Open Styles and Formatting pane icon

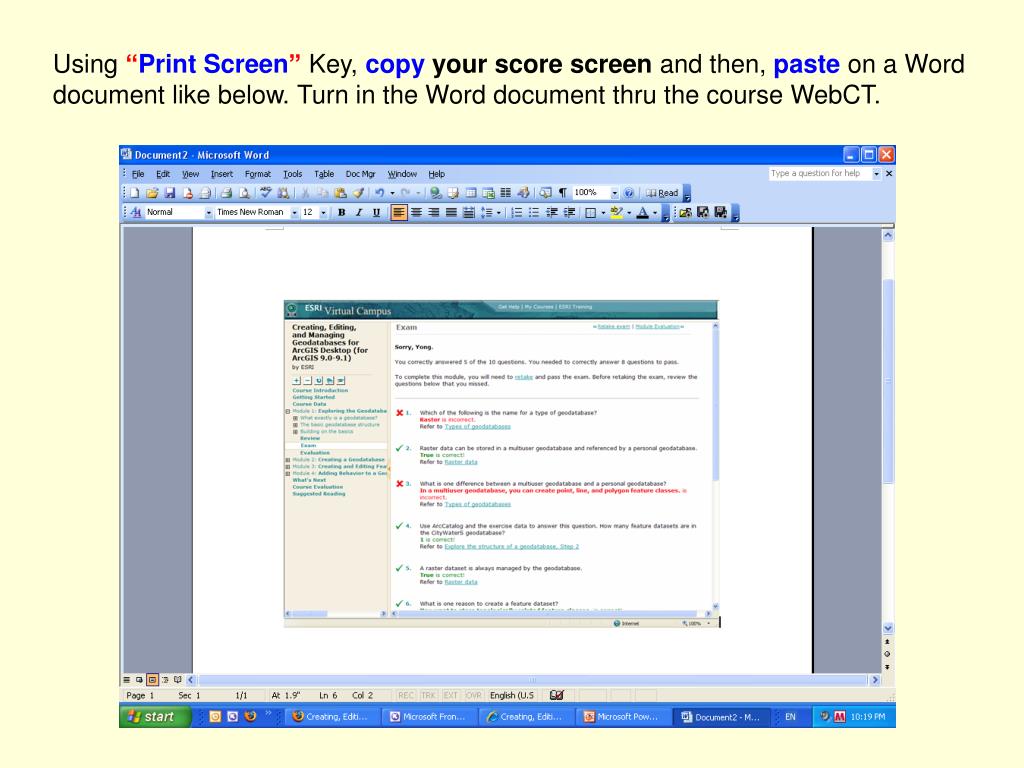click(x=136, y=212)
